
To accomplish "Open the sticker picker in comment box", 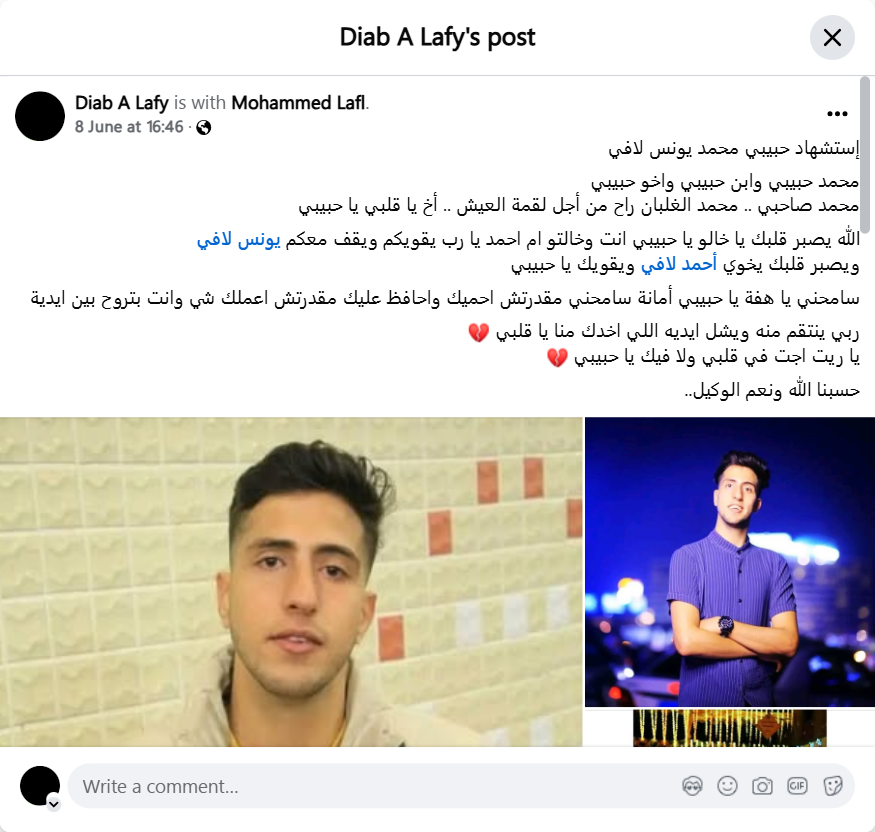I will coord(832,786).
